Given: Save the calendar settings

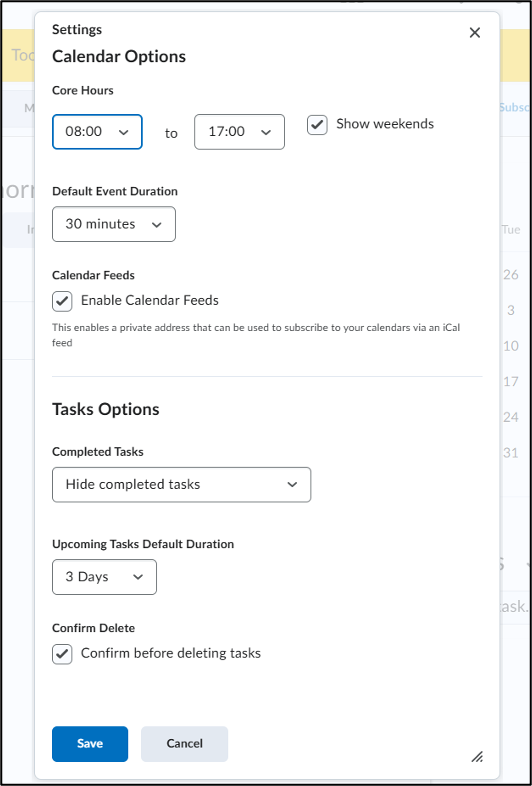Looking at the screenshot, I should click(x=90, y=744).
